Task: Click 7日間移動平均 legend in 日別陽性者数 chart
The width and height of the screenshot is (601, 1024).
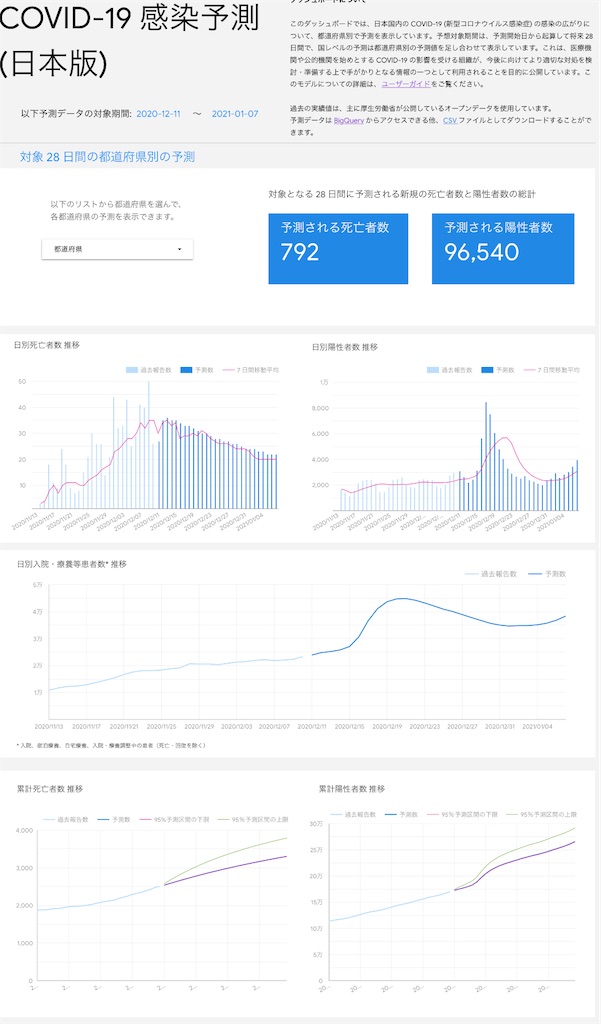Action: (551, 370)
